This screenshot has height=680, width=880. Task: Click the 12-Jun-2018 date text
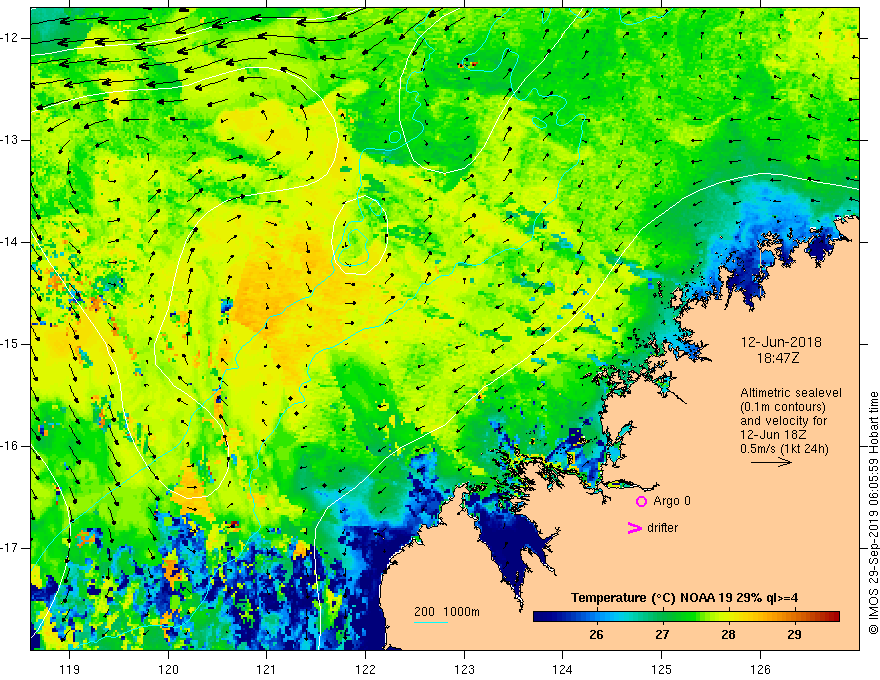(781, 342)
